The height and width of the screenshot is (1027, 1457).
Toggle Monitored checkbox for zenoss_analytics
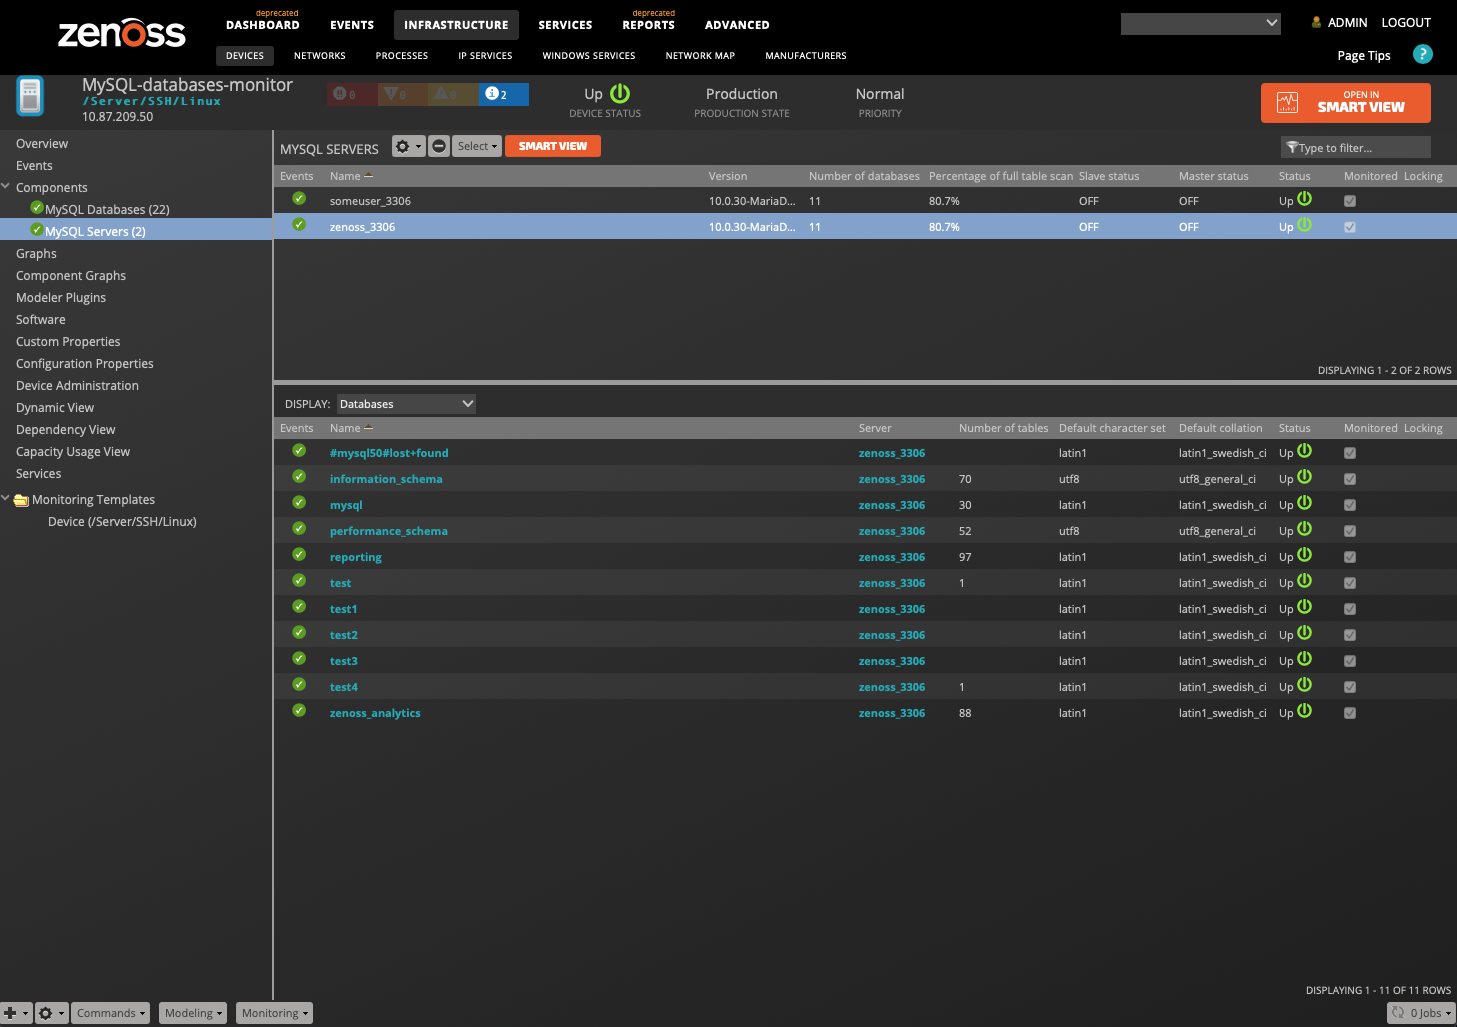click(1350, 713)
